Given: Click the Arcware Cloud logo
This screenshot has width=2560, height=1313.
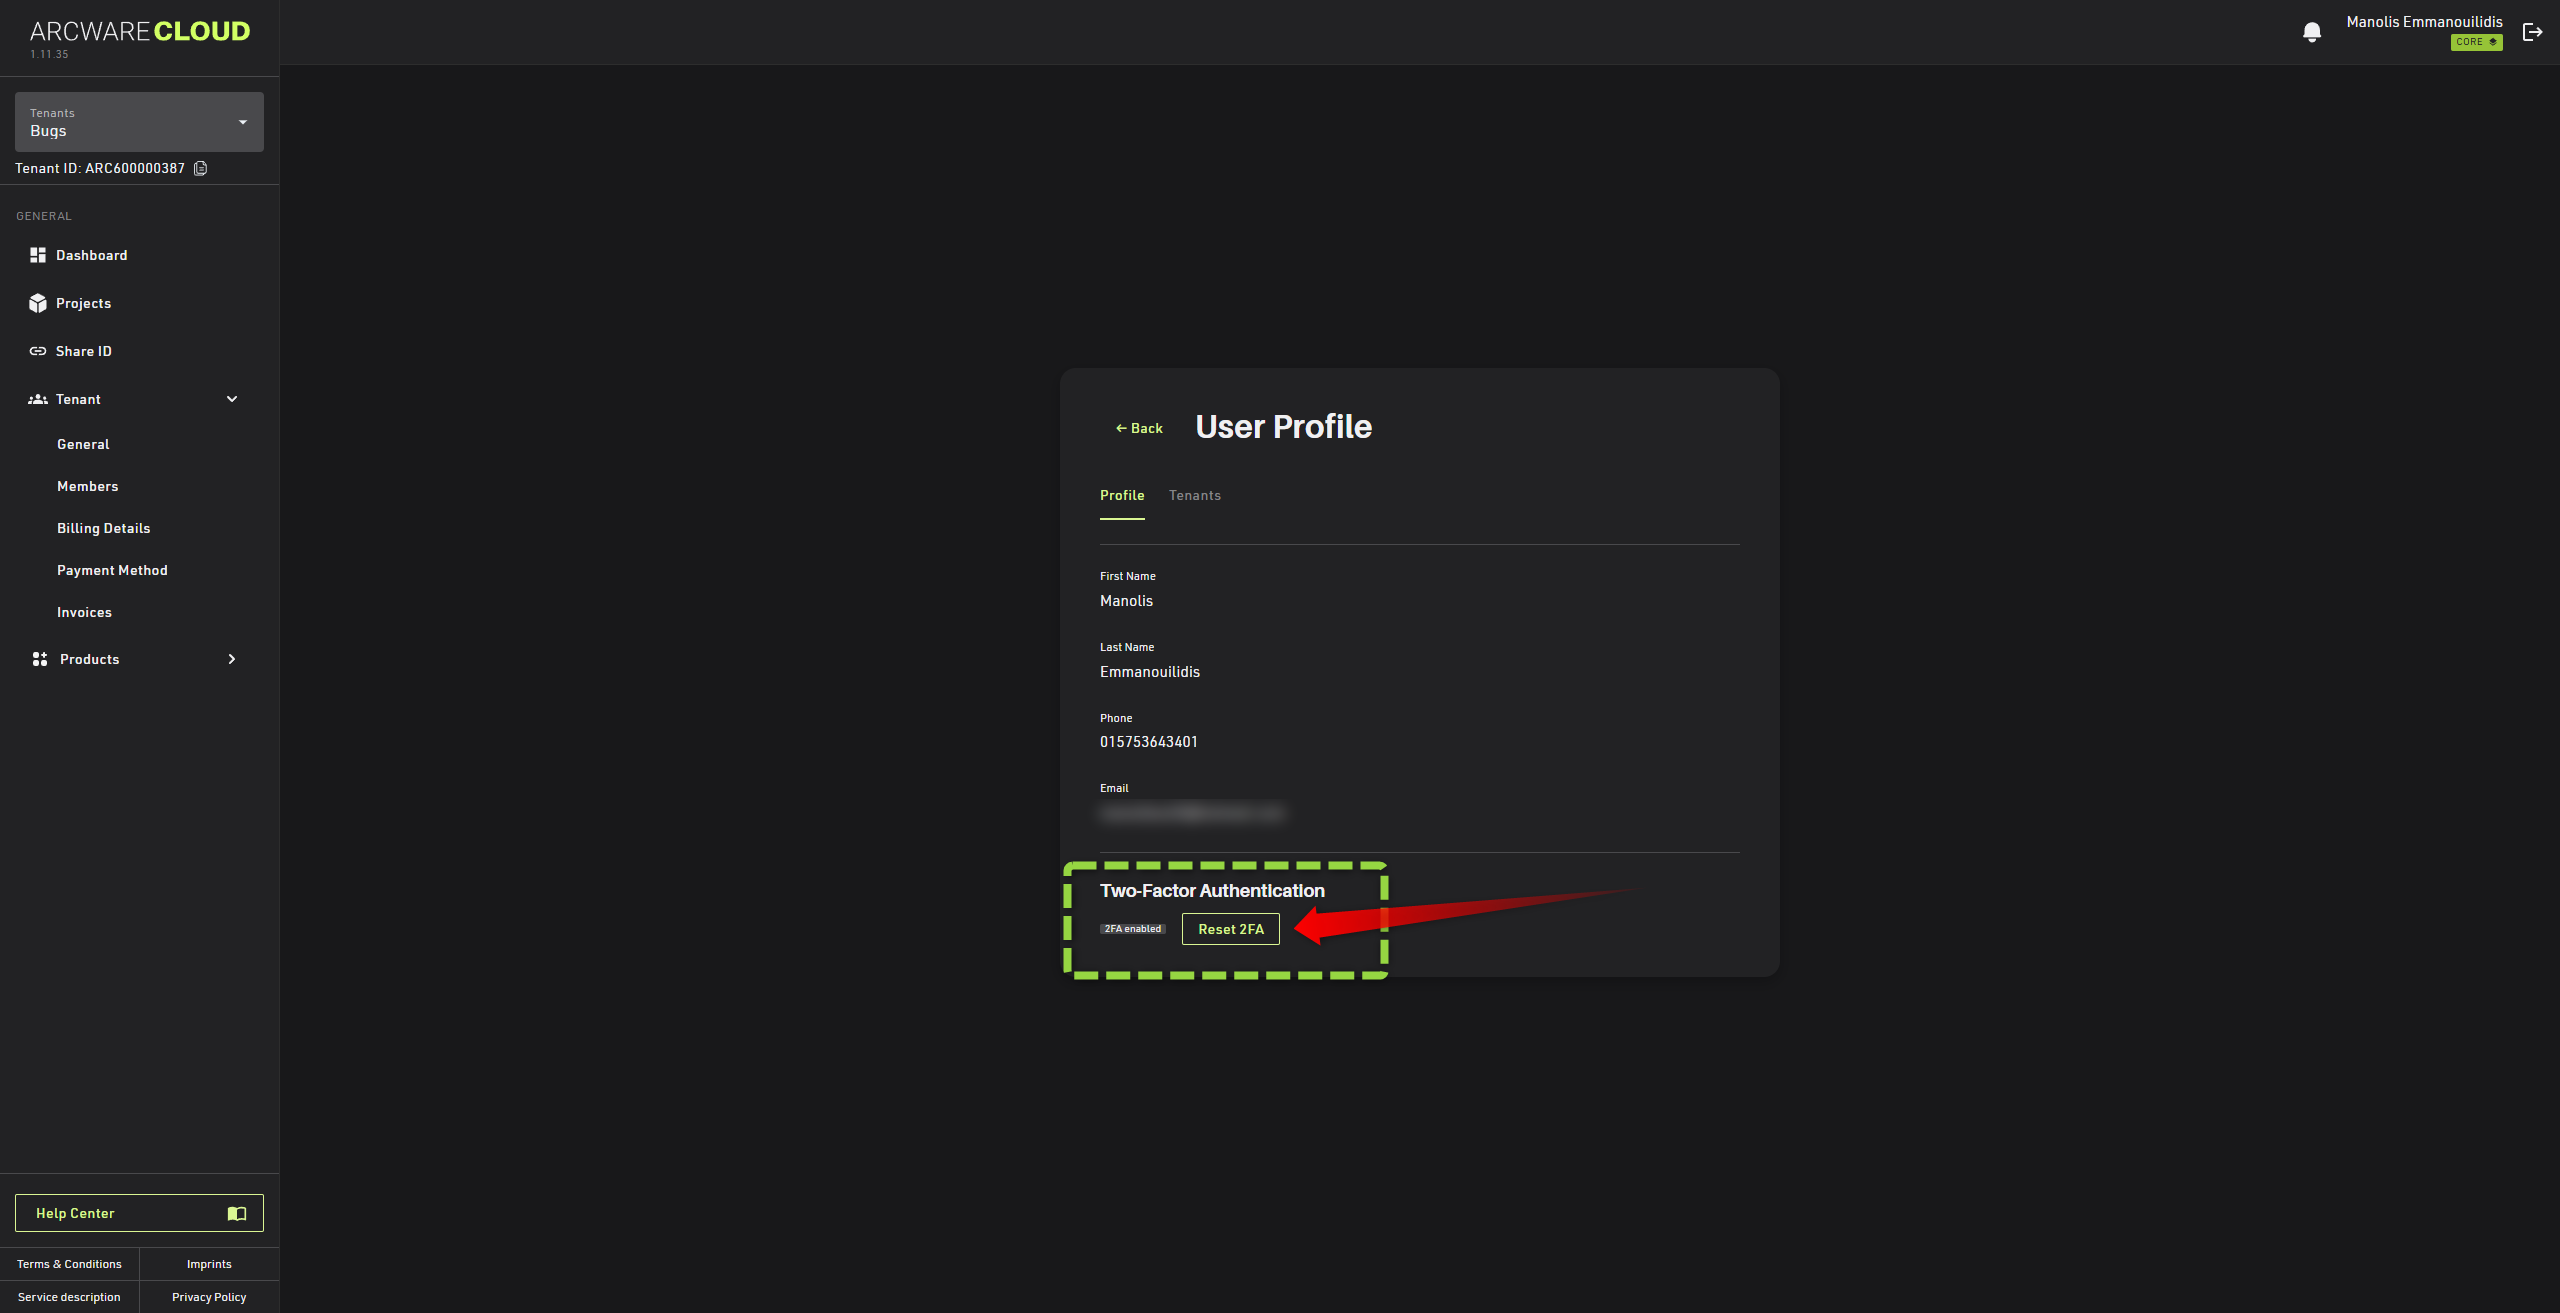Looking at the screenshot, I should point(140,32).
